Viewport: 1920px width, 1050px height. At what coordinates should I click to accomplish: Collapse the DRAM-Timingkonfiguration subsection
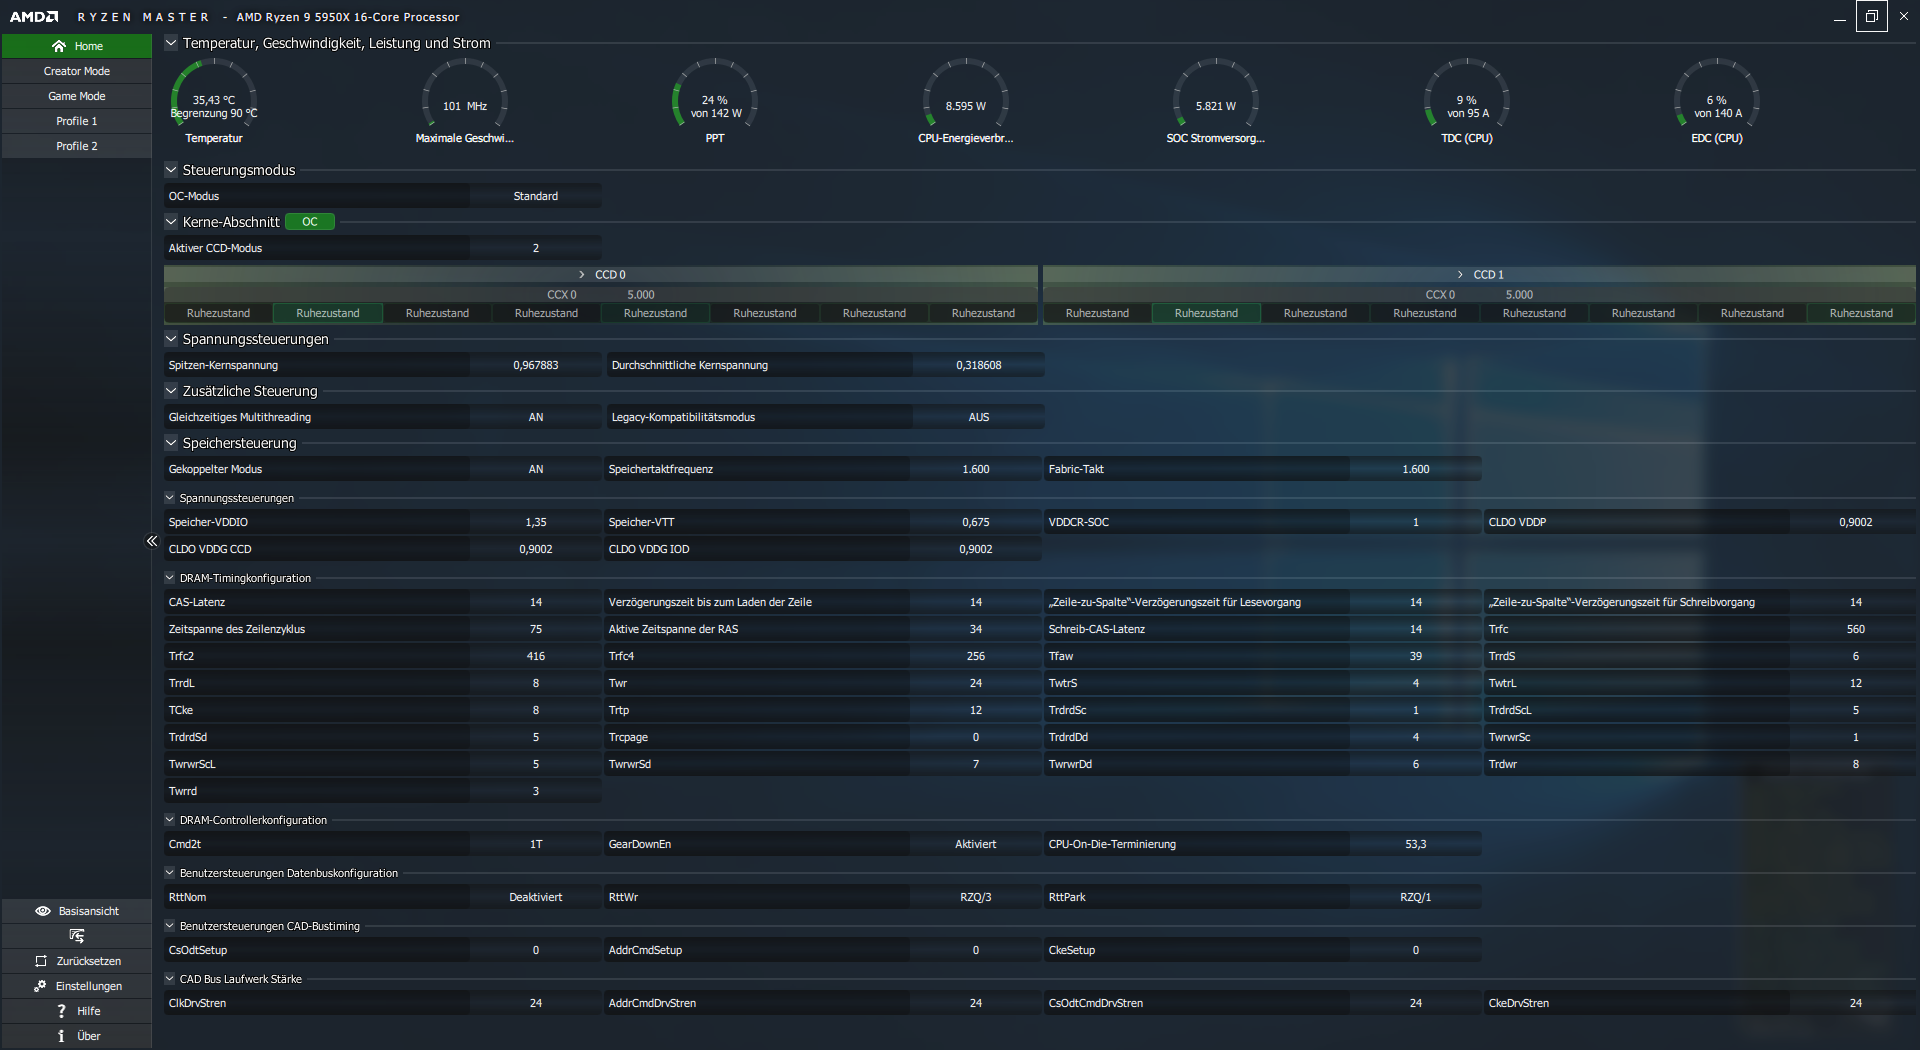pyautogui.click(x=170, y=578)
